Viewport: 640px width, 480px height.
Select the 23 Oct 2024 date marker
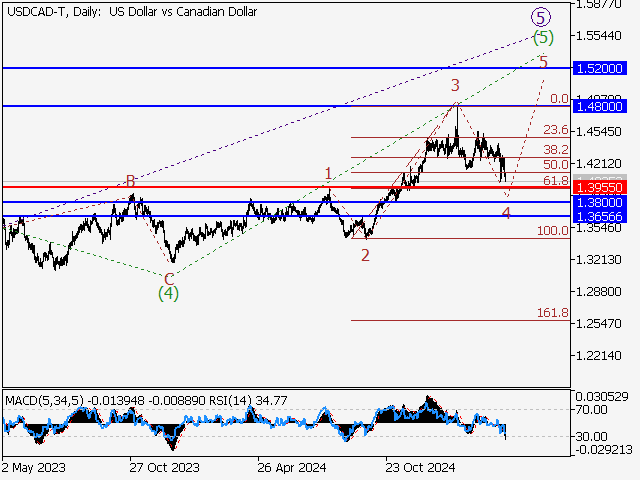420,466
